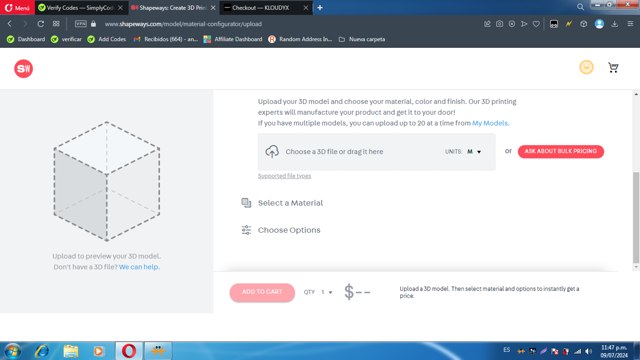640x360 pixels.
Task: Click the ES language indicator
Action: pos(506,350)
